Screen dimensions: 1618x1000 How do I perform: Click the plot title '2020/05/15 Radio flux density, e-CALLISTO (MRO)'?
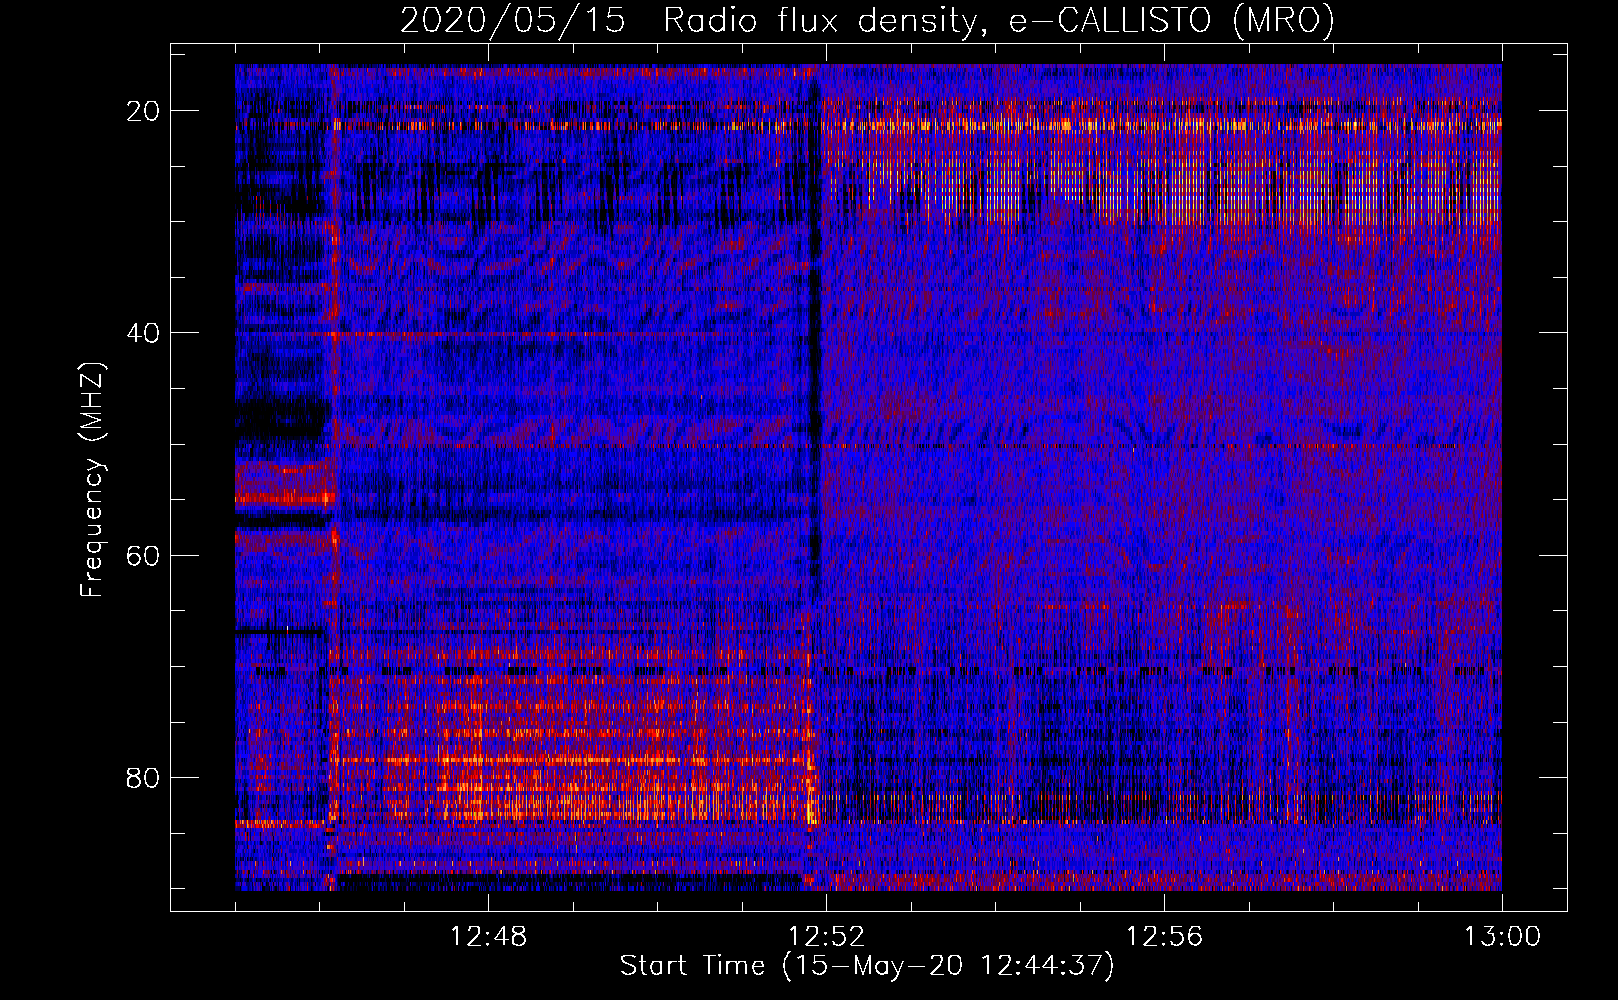867,20
